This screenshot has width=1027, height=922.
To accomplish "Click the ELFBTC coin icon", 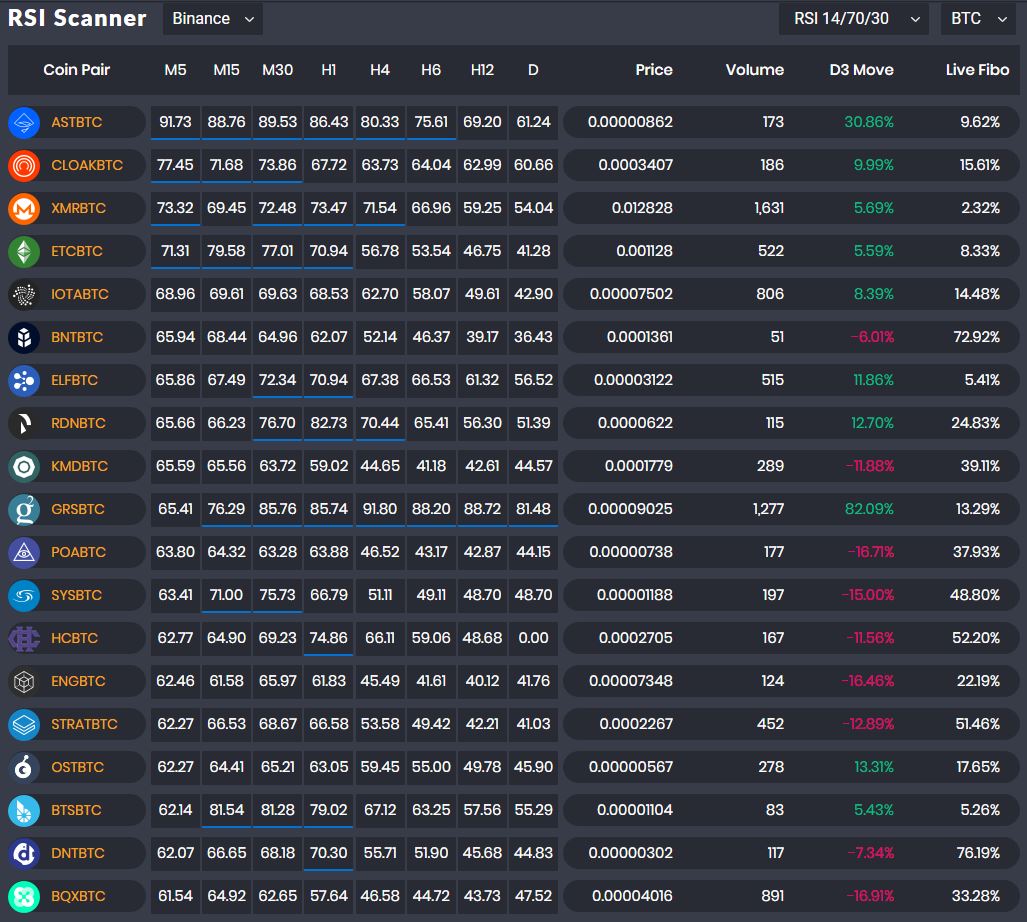I will tap(24, 380).
